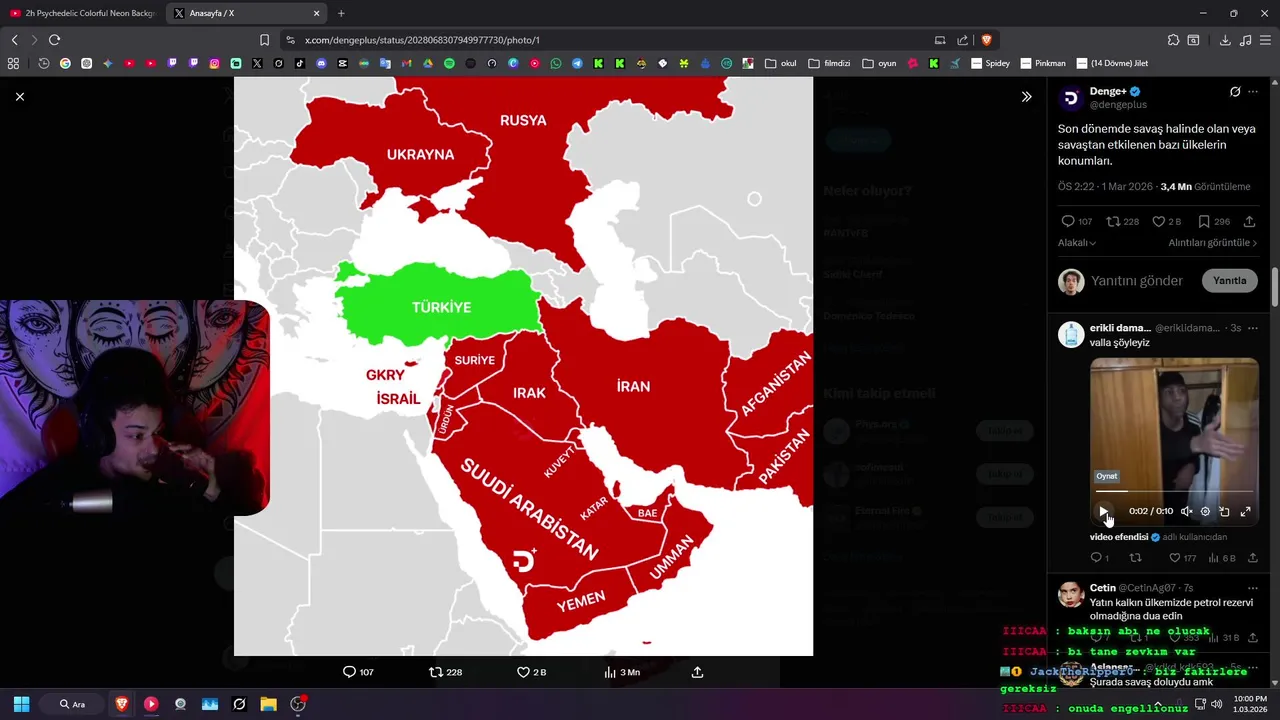Open the Spidey bookmark
Image resolution: width=1280 pixels, height=720 pixels.
[x=990, y=63]
